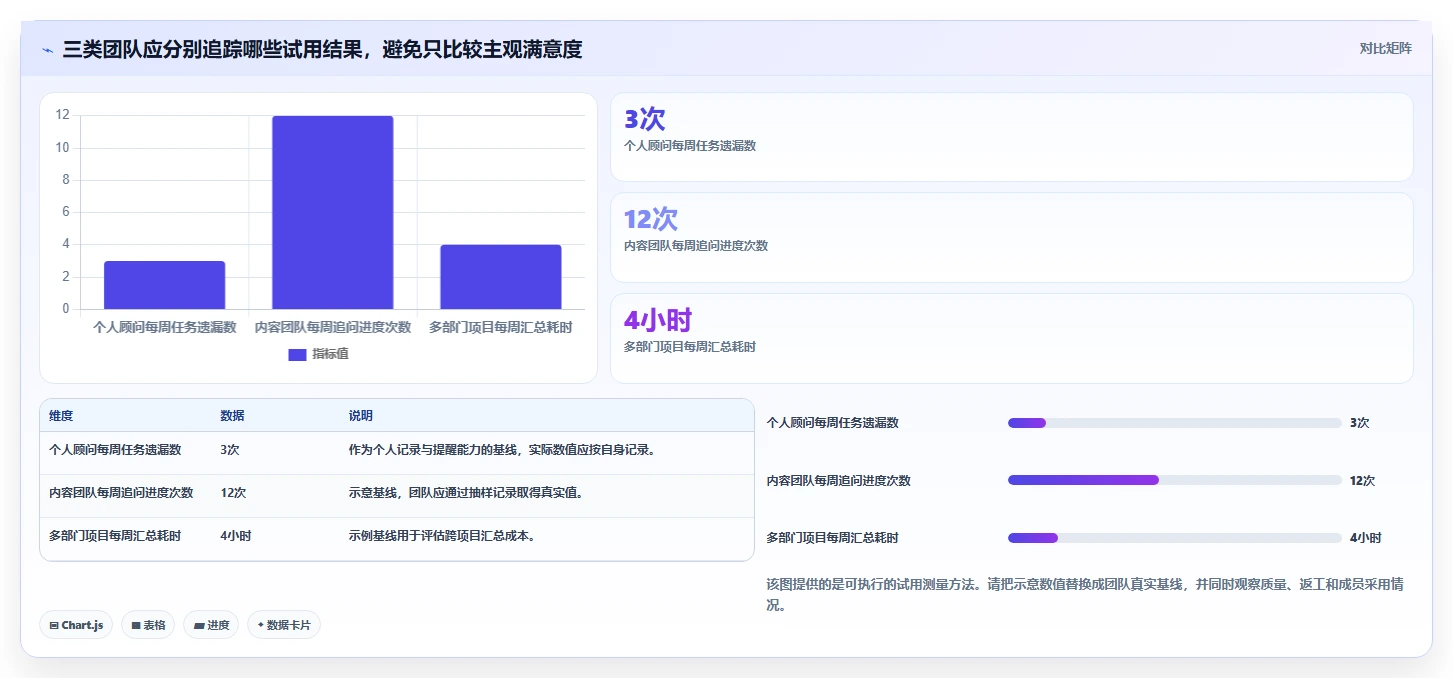Click the 说明 table column header
The image size is (1453, 678).
click(x=360, y=416)
